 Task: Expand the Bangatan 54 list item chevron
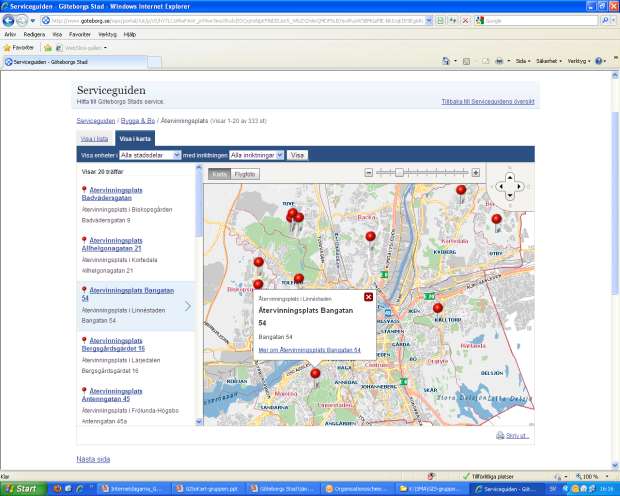pos(188,306)
